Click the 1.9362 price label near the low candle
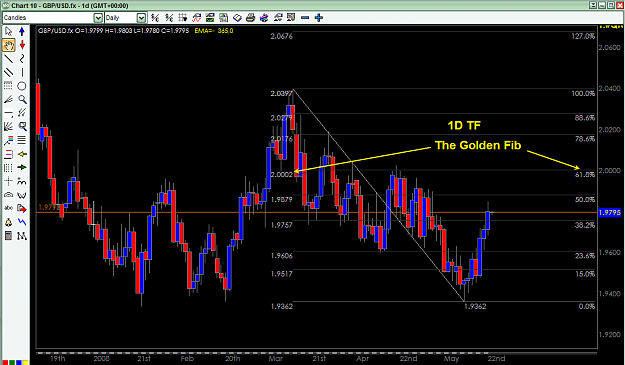The height and width of the screenshot is (365, 625). (475, 306)
